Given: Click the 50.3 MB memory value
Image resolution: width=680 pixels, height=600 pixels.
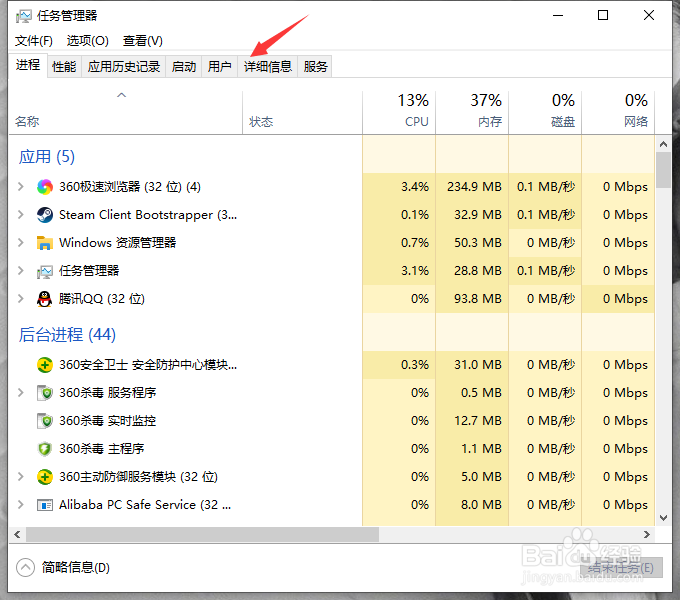Looking at the screenshot, I should pos(477,243).
